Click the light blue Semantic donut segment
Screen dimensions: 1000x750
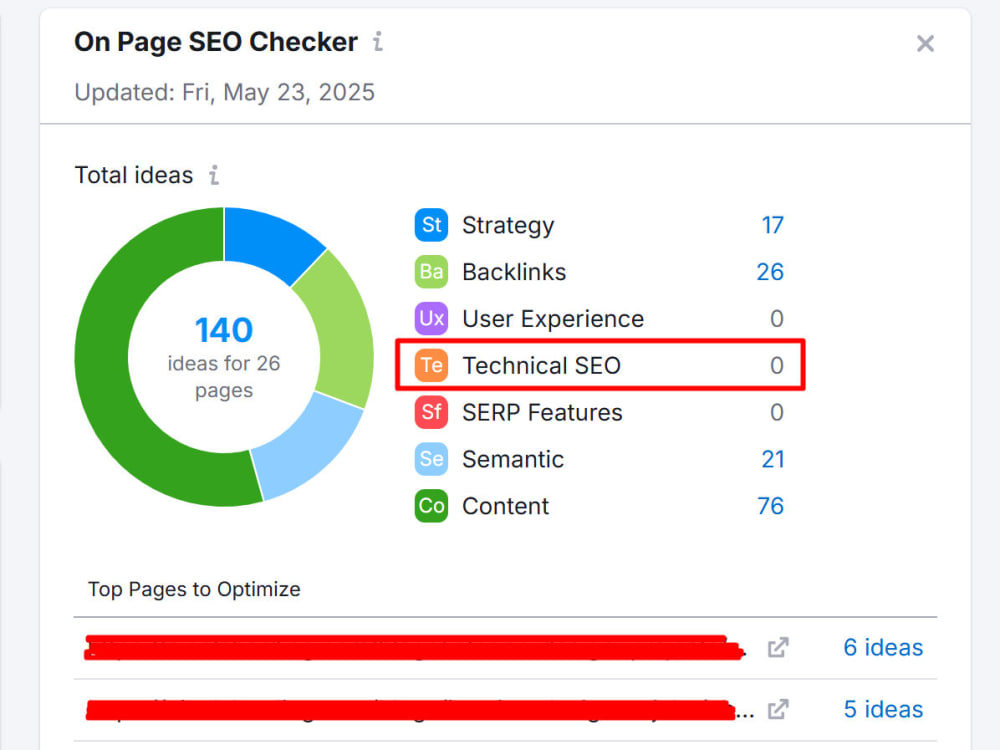tap(309, 446)
